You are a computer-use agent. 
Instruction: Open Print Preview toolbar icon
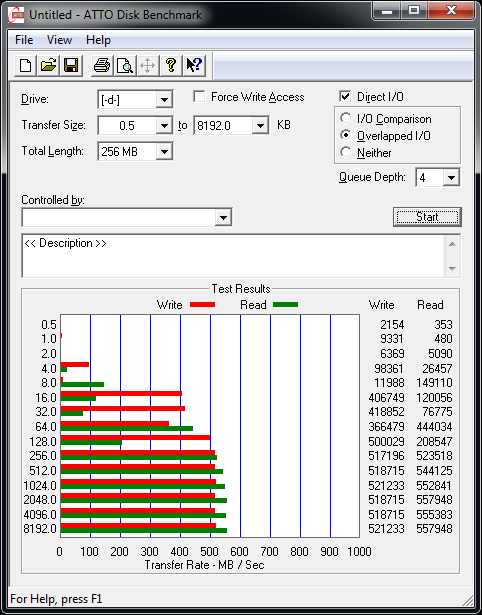pyautogui.click(x=125, y=65)
